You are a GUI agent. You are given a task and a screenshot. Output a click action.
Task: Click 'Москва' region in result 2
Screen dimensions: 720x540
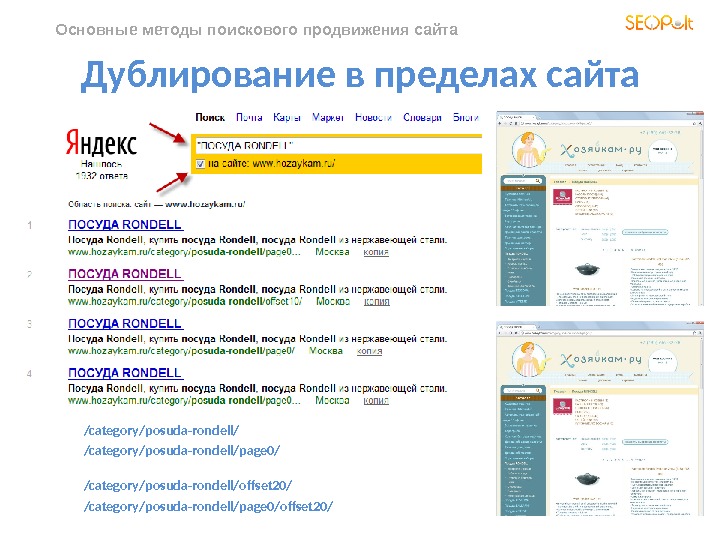coord(333,302)
